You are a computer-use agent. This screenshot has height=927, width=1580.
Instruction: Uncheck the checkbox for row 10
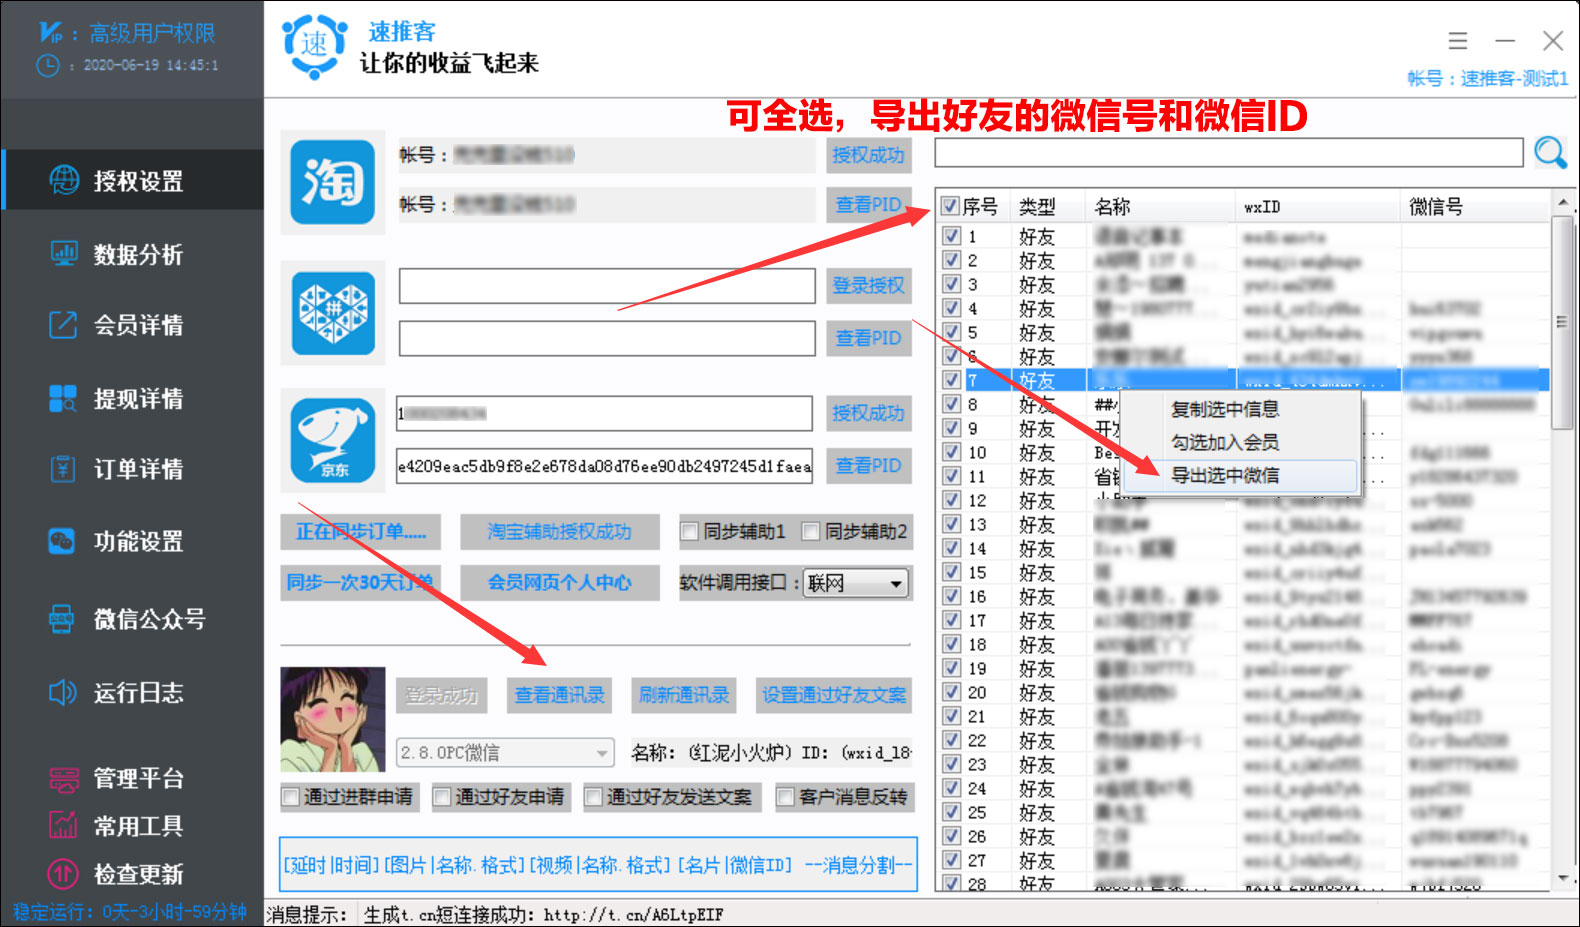[952, 452]
